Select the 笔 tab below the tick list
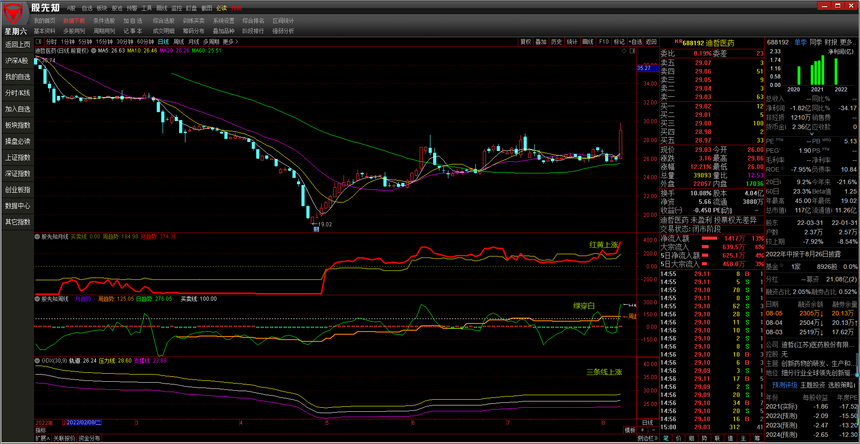The image size is (860, 444). 665,439
